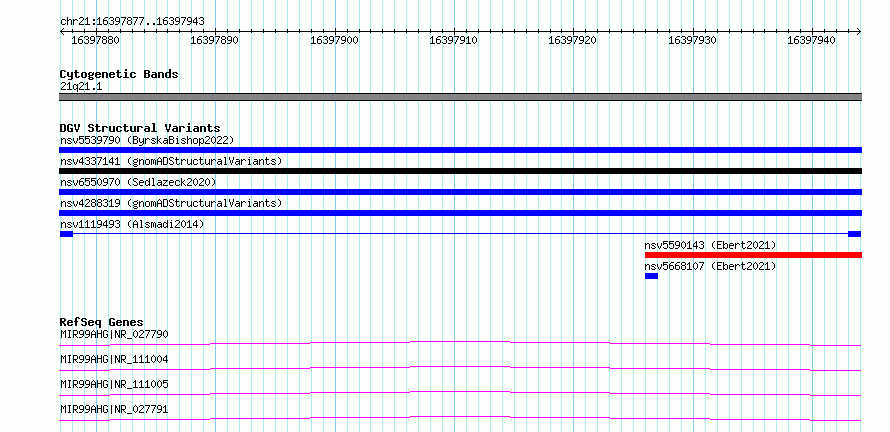890x432 pixels.
Task: Select the black nsv4337141 variant bar
Action: tap(460, 171)
